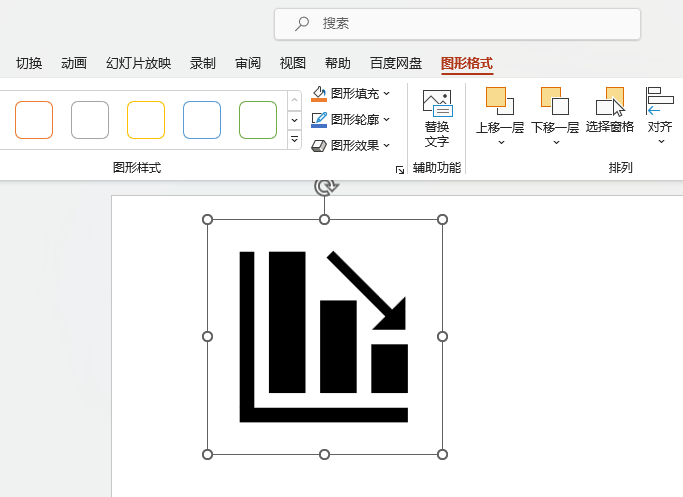Open the 百度网盘 tab
The image size is (683, 497).
tap(396, 63)
